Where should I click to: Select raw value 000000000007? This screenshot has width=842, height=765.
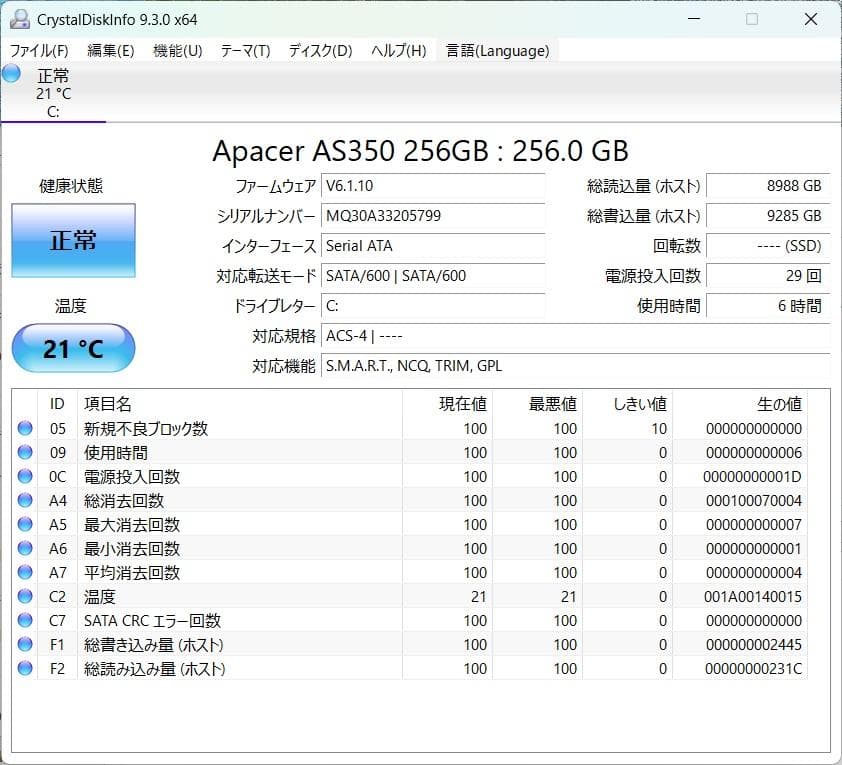[x=753, y=524]
